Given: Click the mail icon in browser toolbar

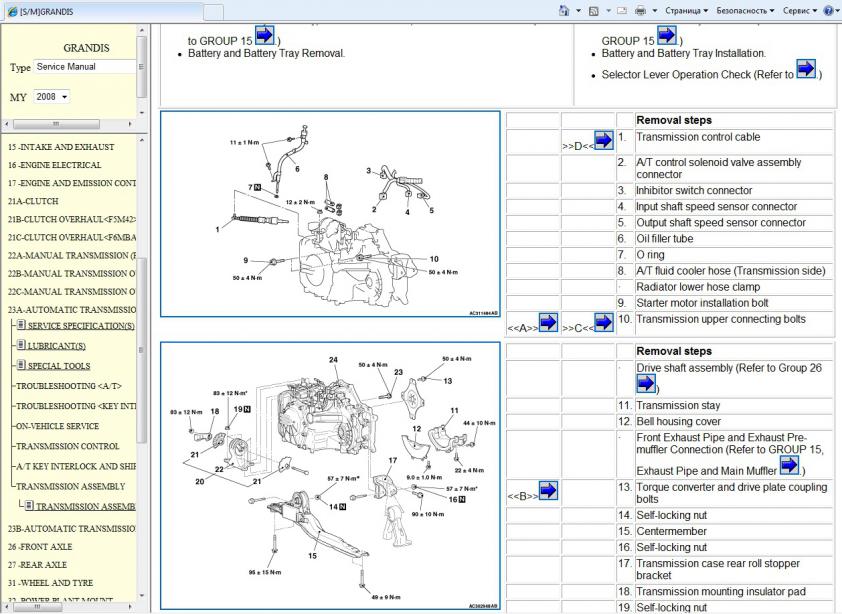Looking at the screenshot, I should [622, 10].
